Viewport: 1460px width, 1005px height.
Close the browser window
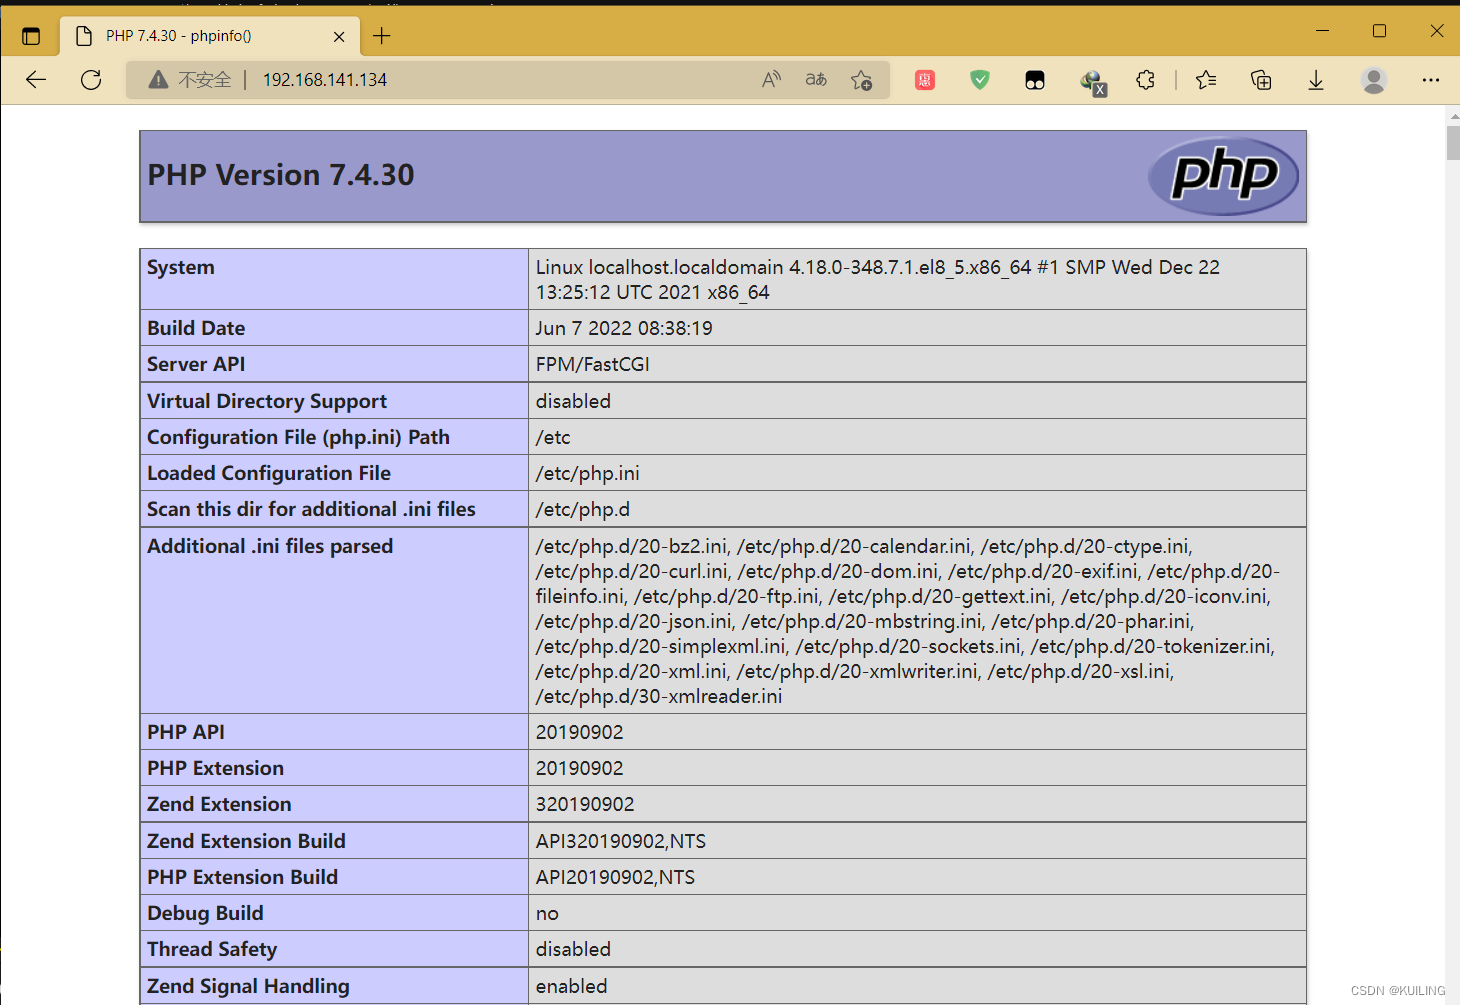1436,31
